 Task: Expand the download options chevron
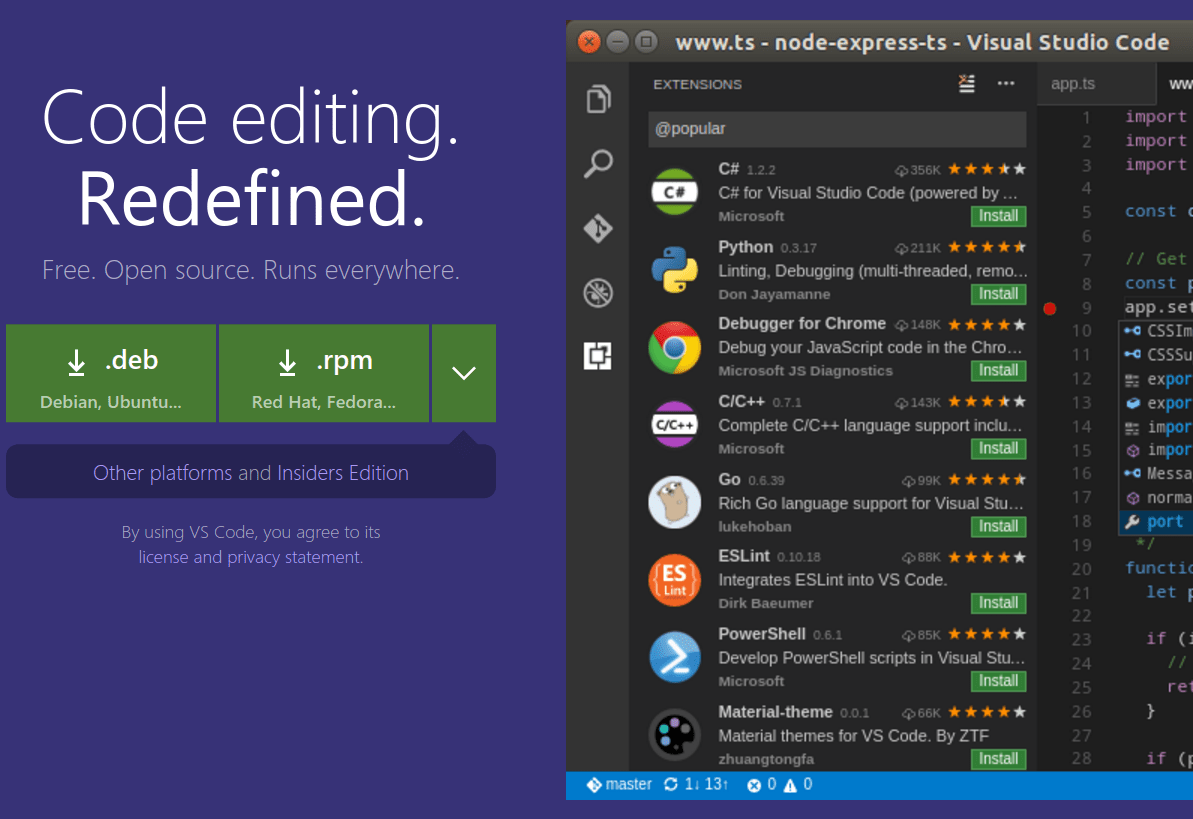tap(464, 373)
